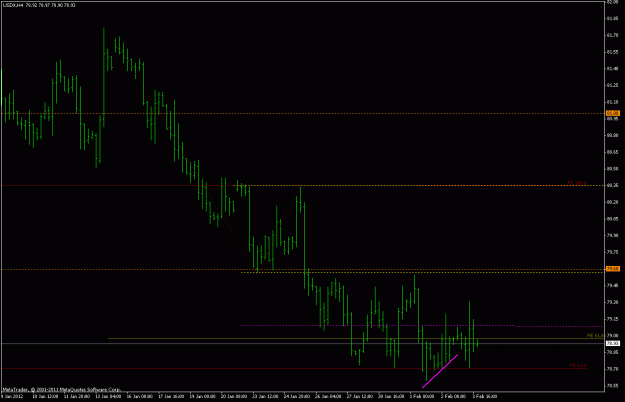The height and width of the screenshot is (402, 625).
Task: Click the 23 Jan 12:00 time label
Action: click(265, 396)
